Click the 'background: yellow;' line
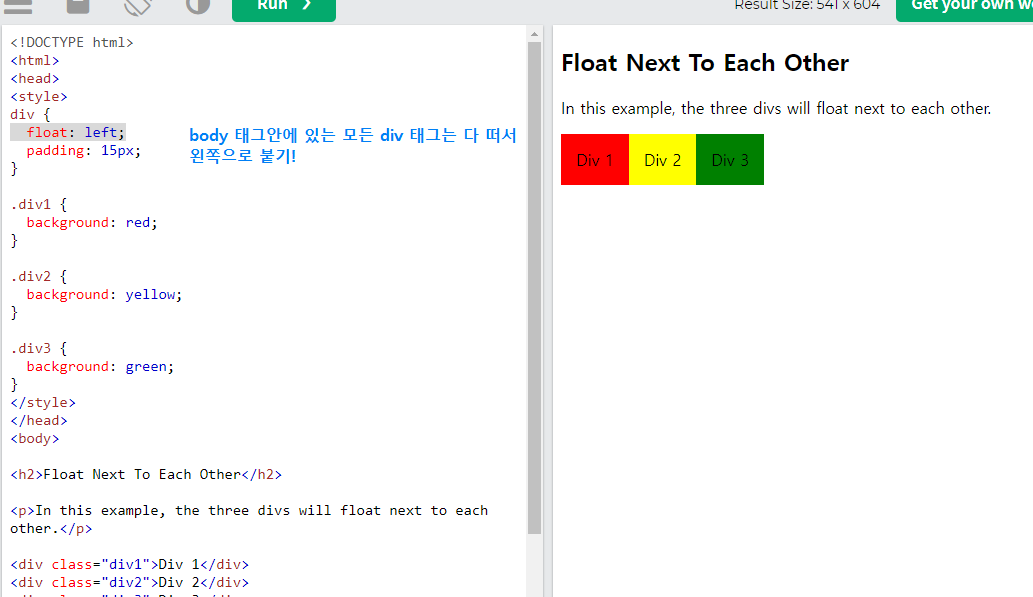The width and height of the screenshot is (1033, 597). tap(104, 295)
